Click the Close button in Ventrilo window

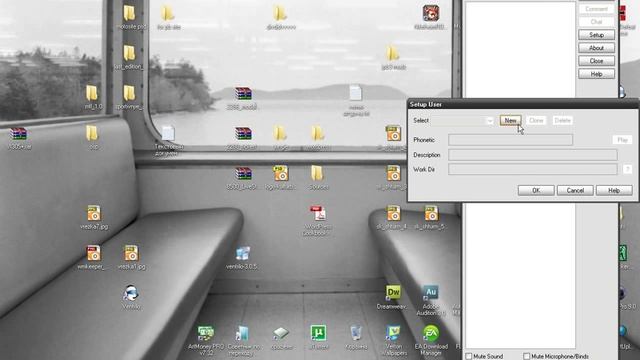point(596,61)
